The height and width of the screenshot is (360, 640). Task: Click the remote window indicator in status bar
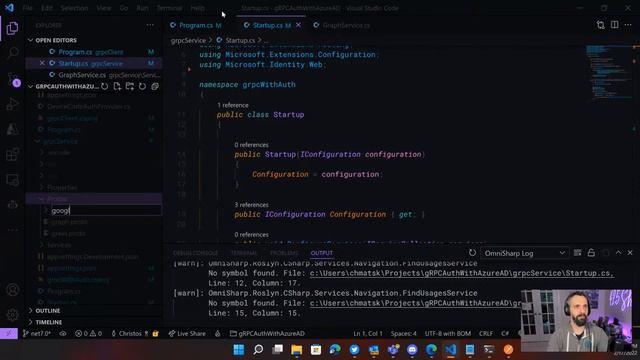[x=9, y=333]
